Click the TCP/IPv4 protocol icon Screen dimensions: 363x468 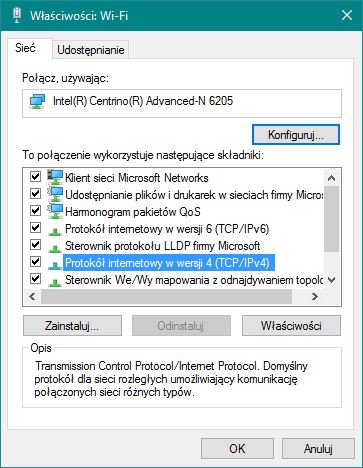[55, 264]
